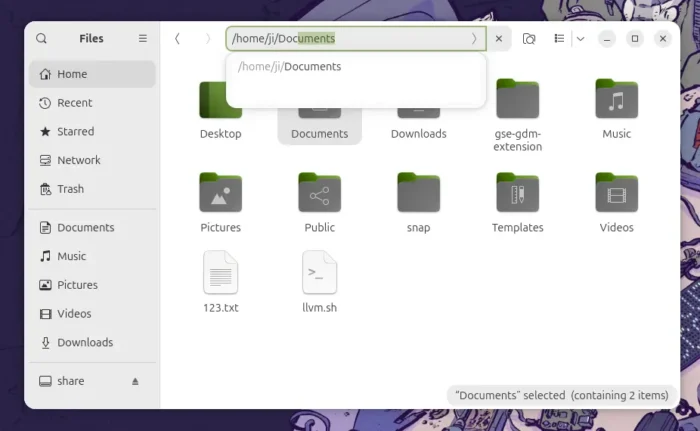Select the /home/ji/Documents autocomplete suggestion
This screenshot has width=700, height=431.
point(290,67)
